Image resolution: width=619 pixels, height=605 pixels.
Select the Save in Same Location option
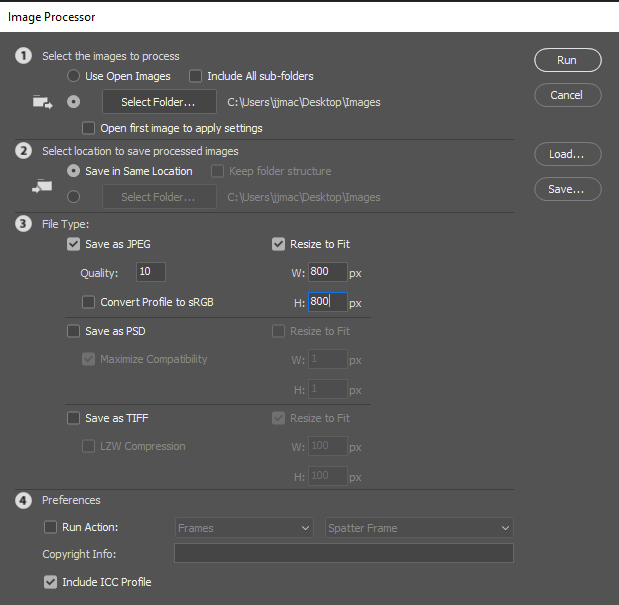coord(73,171)
